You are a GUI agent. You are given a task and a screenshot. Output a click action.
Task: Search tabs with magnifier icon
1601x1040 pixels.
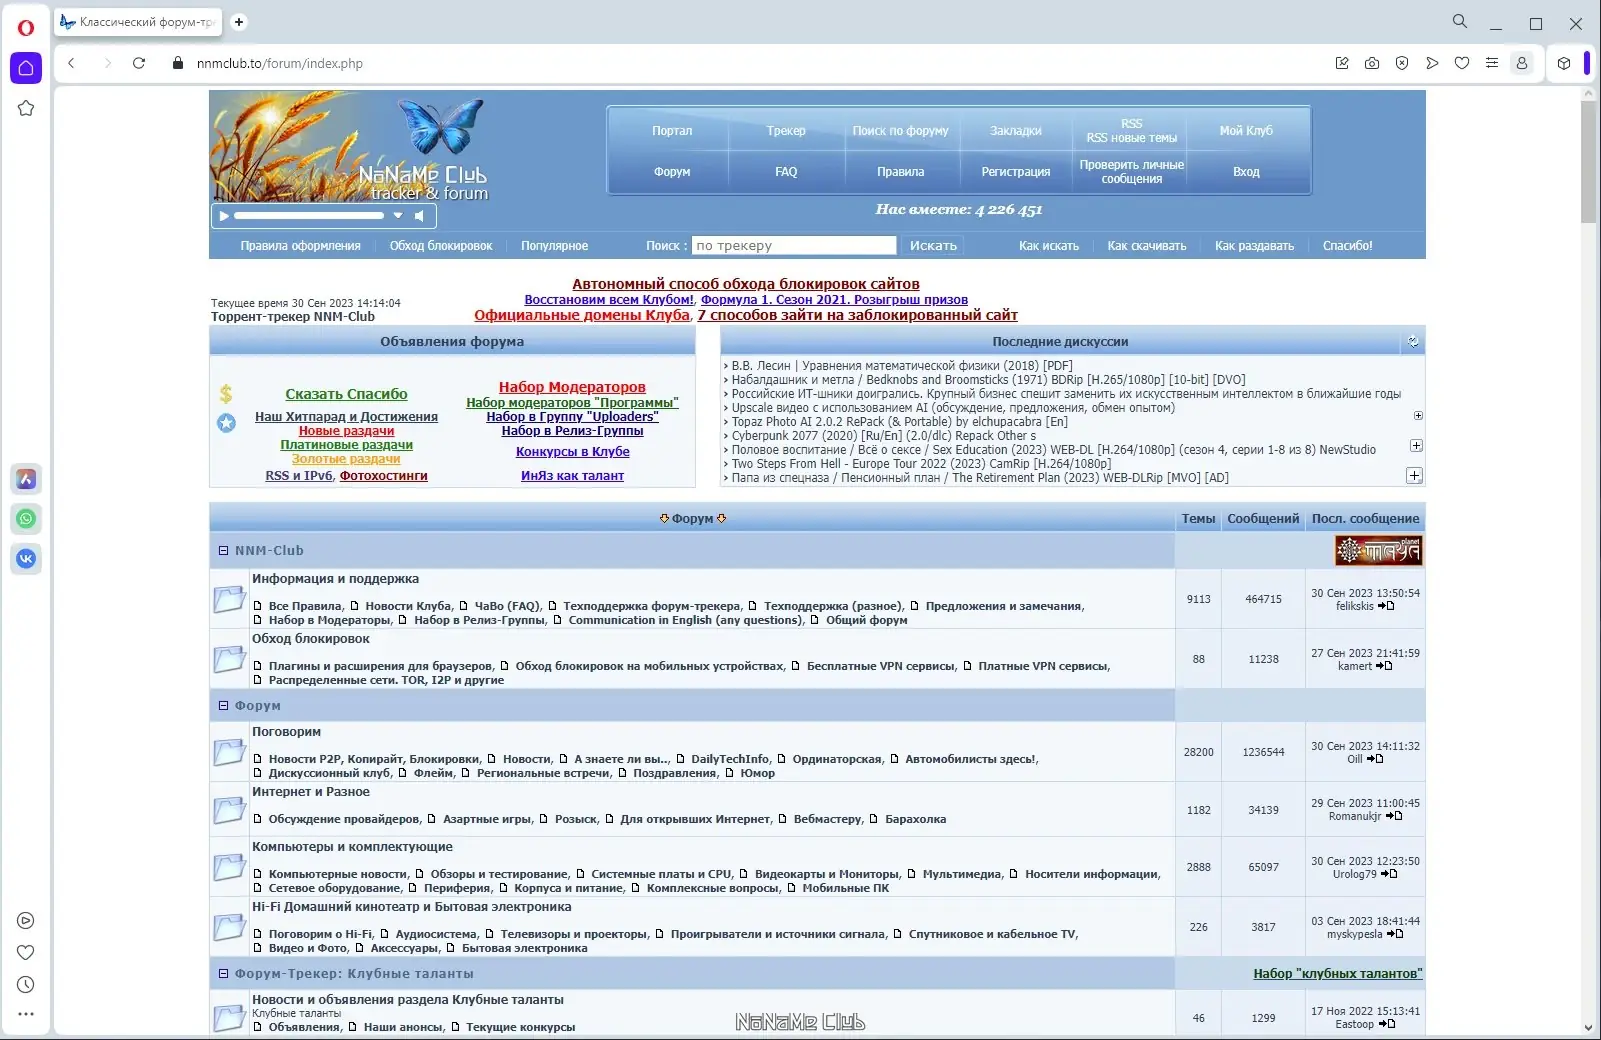pyautogui.click(x=1460, y=22)
